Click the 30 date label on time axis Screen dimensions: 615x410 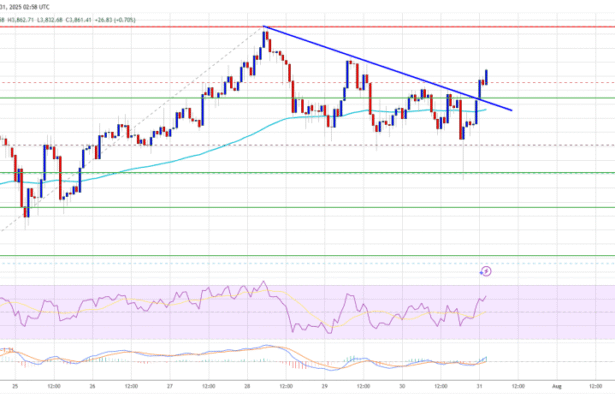(401, 383)
